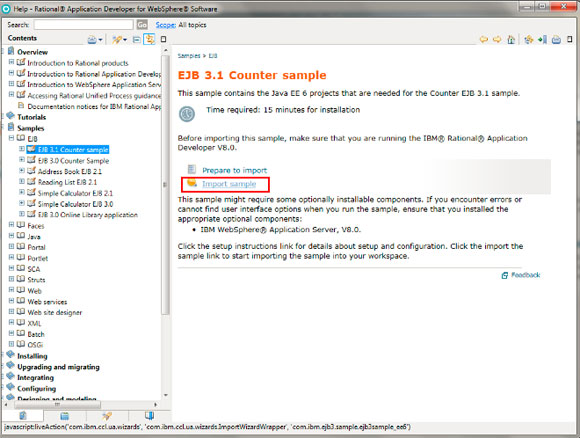The width and height of the screenshot is (580, 438).
Task: Collapse the EJB samples folder
Action: click(11, 138)
